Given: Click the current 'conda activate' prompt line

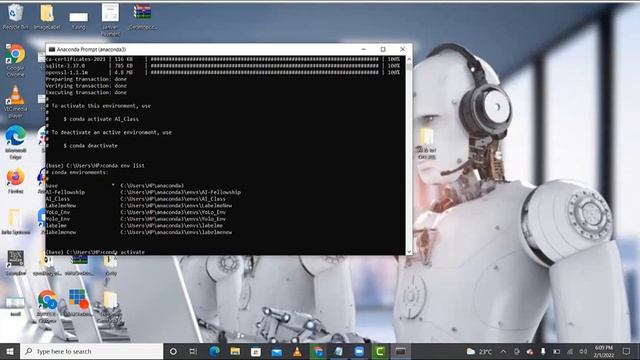Looking at the screenshot, I should click(95, 252).
